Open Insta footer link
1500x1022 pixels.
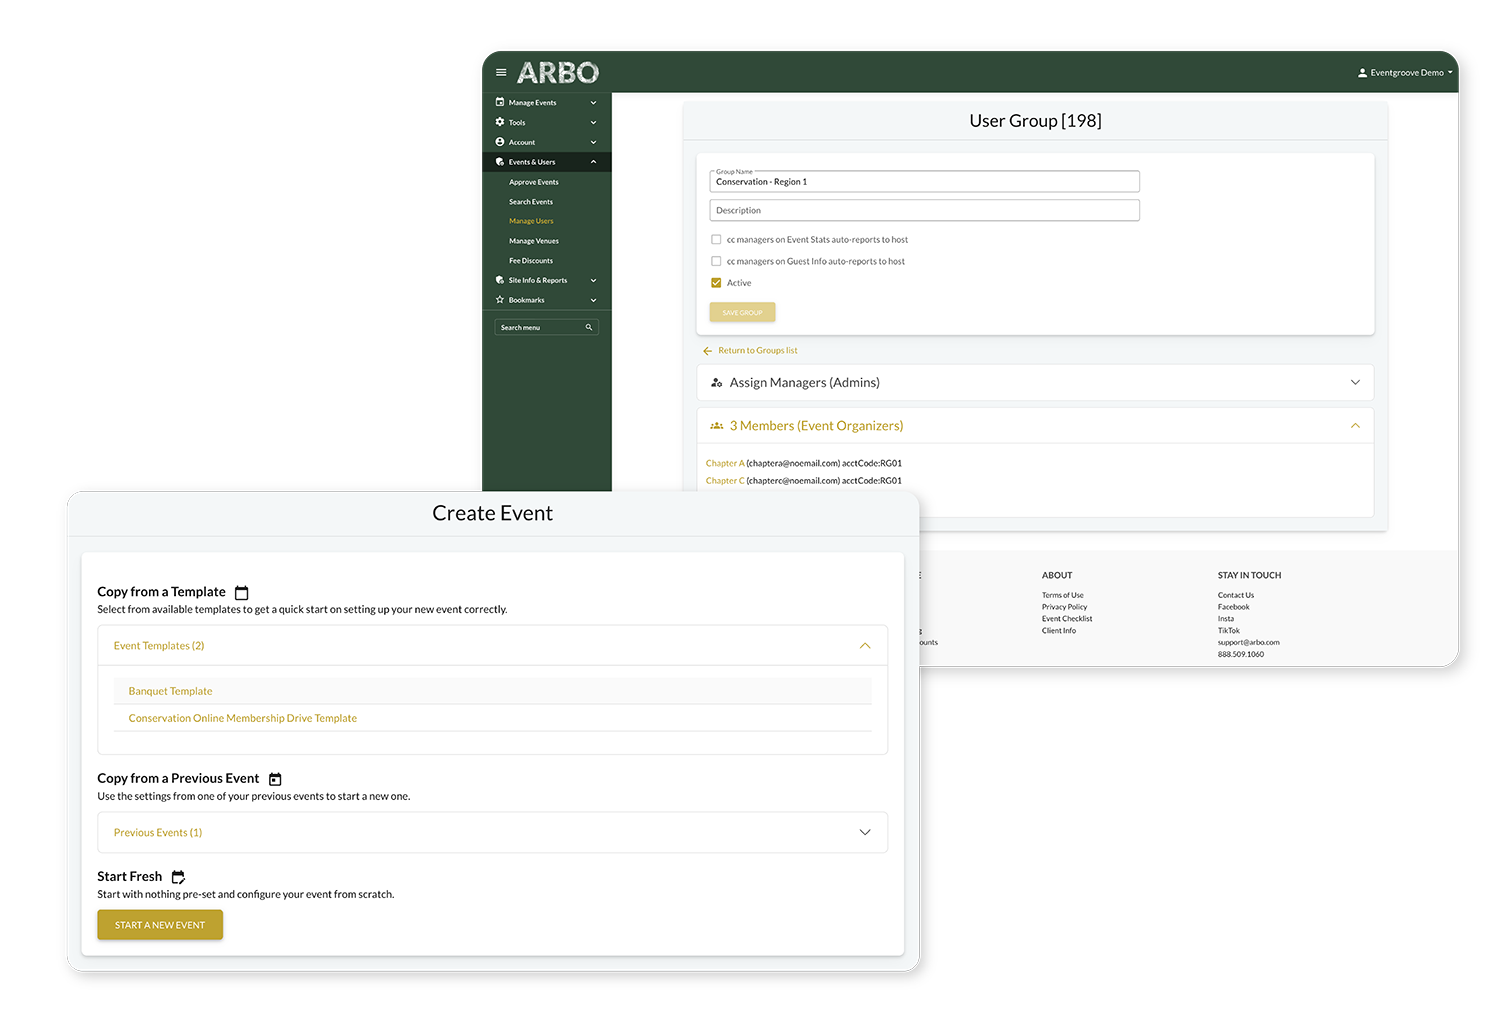[1225, 619]
